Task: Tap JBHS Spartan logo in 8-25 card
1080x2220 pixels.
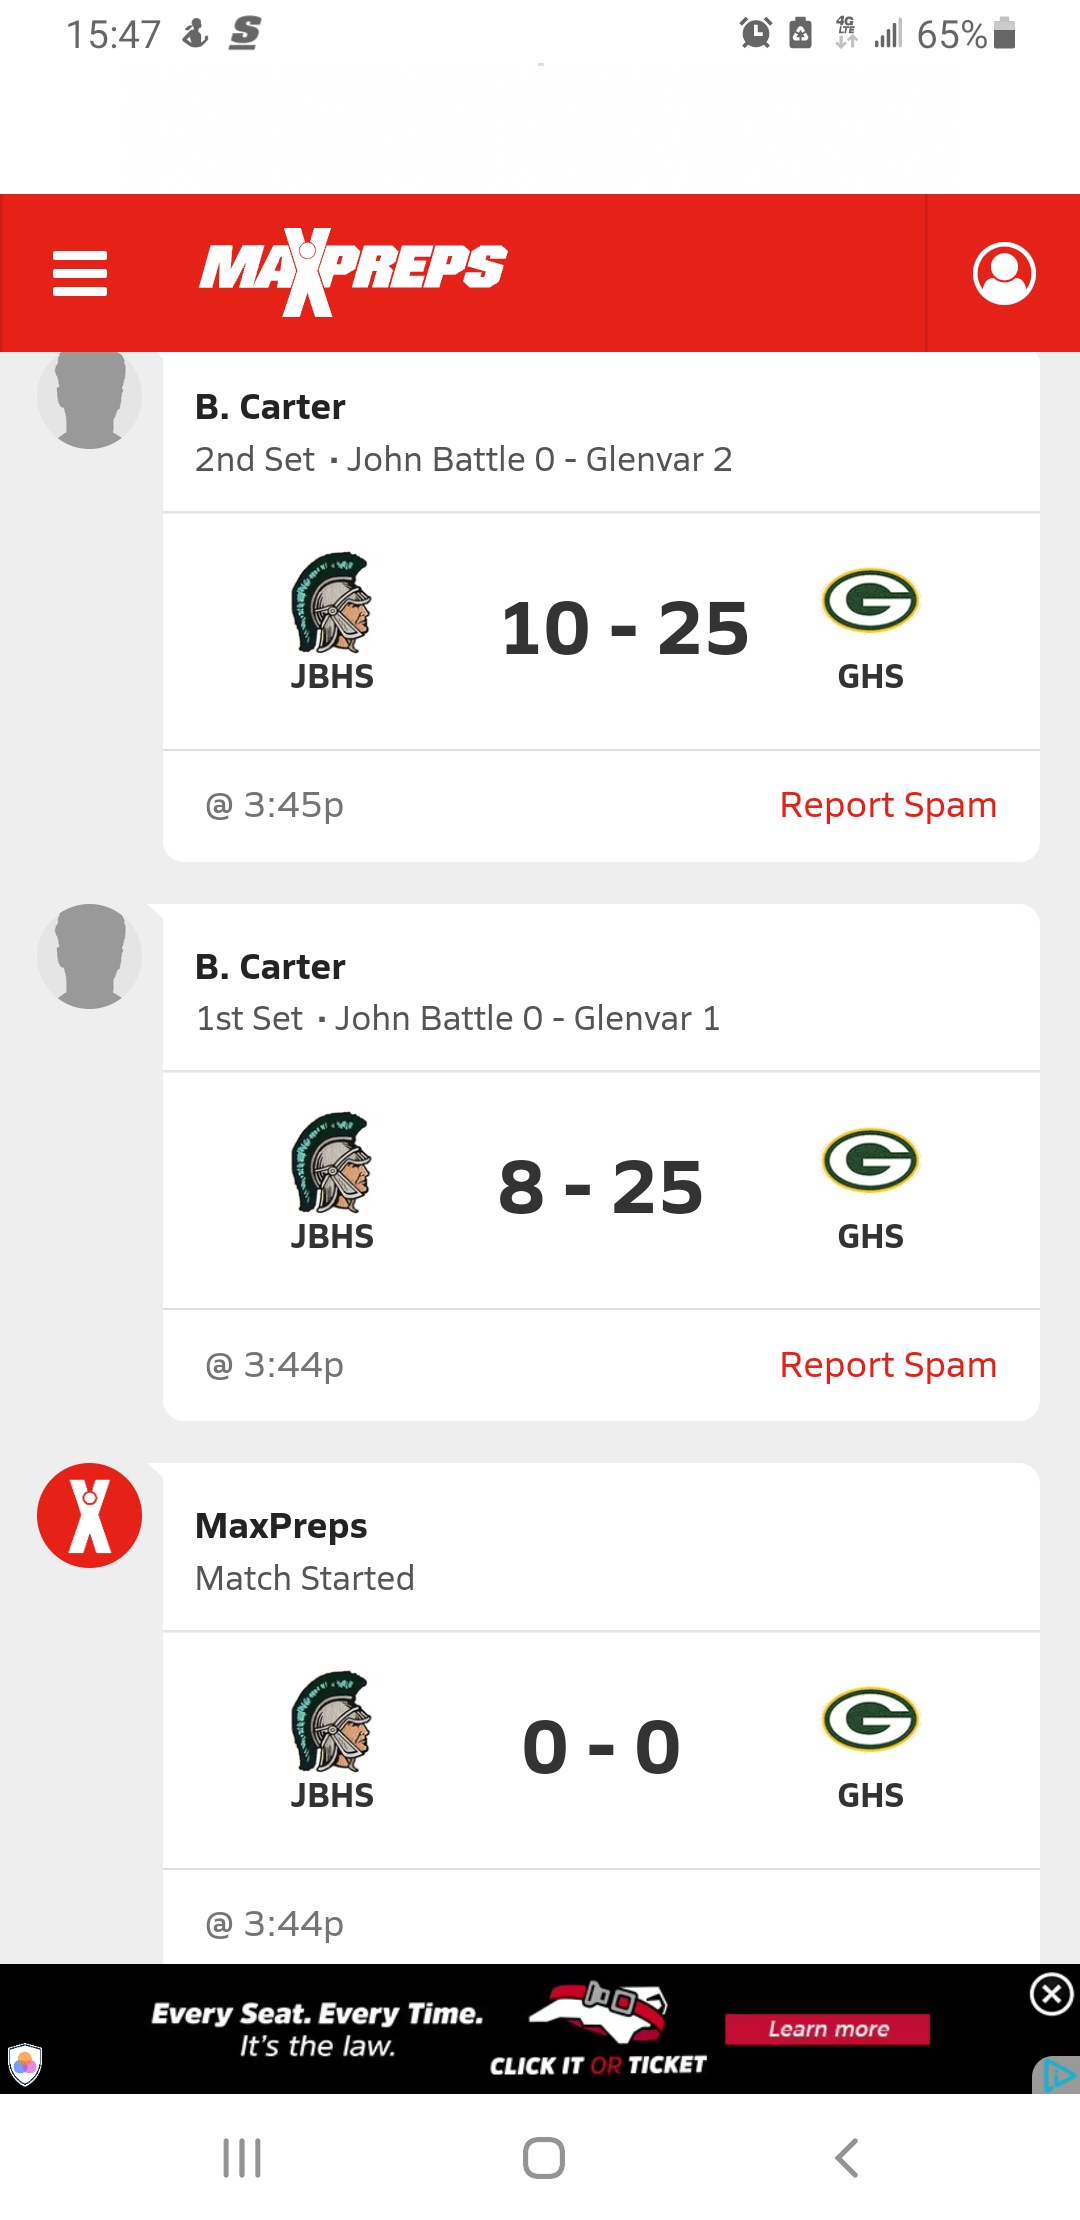Action: pyautogui.click(x=331, y=1162)
